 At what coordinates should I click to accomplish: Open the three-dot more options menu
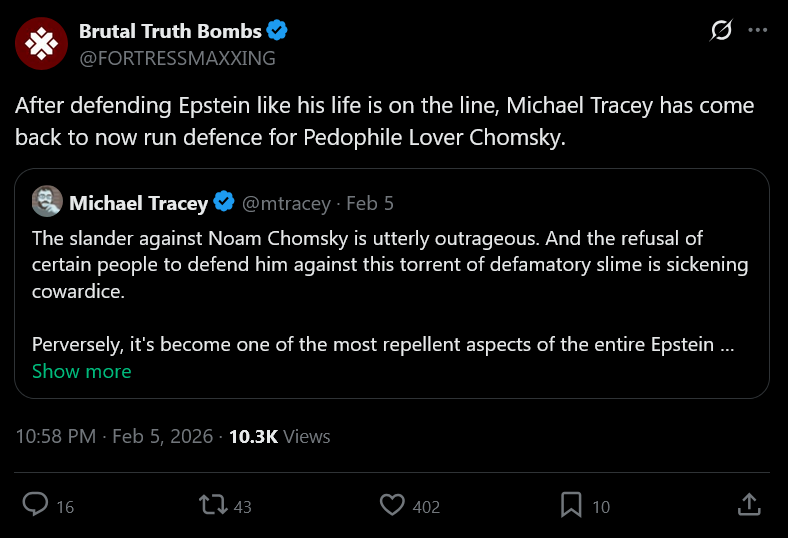(758, 31)
